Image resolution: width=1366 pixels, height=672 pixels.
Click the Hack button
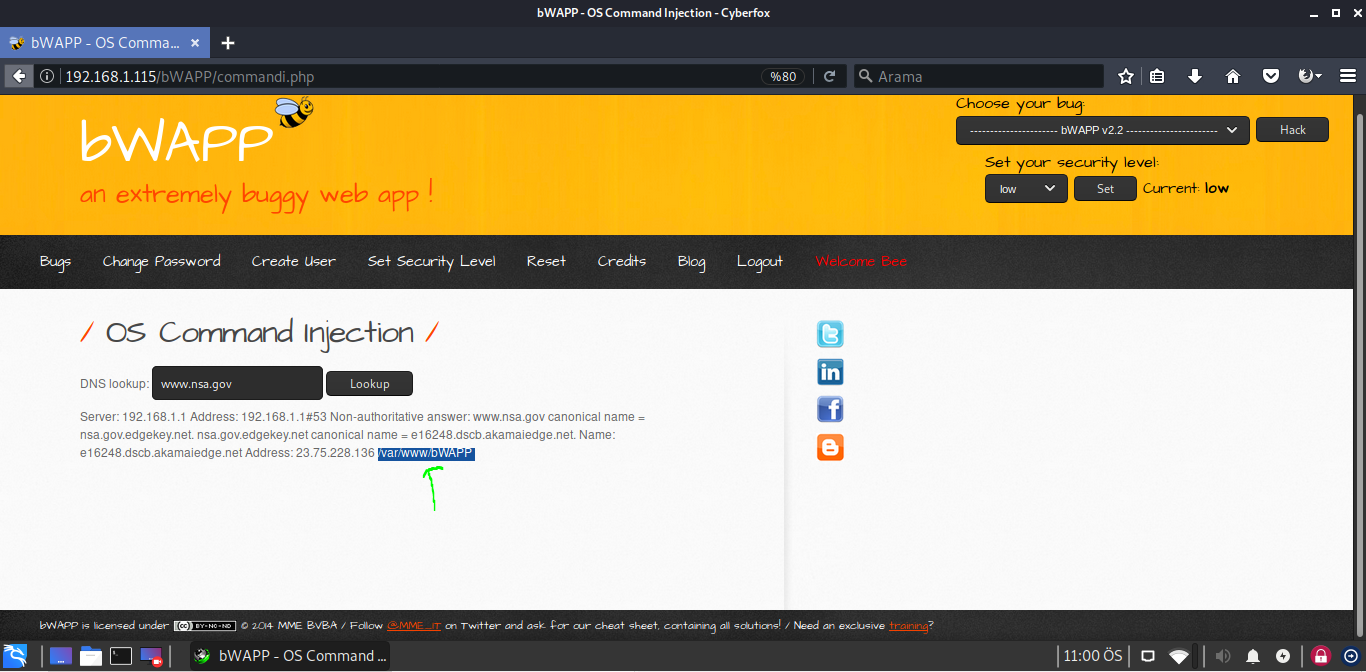click(1292, 130)
